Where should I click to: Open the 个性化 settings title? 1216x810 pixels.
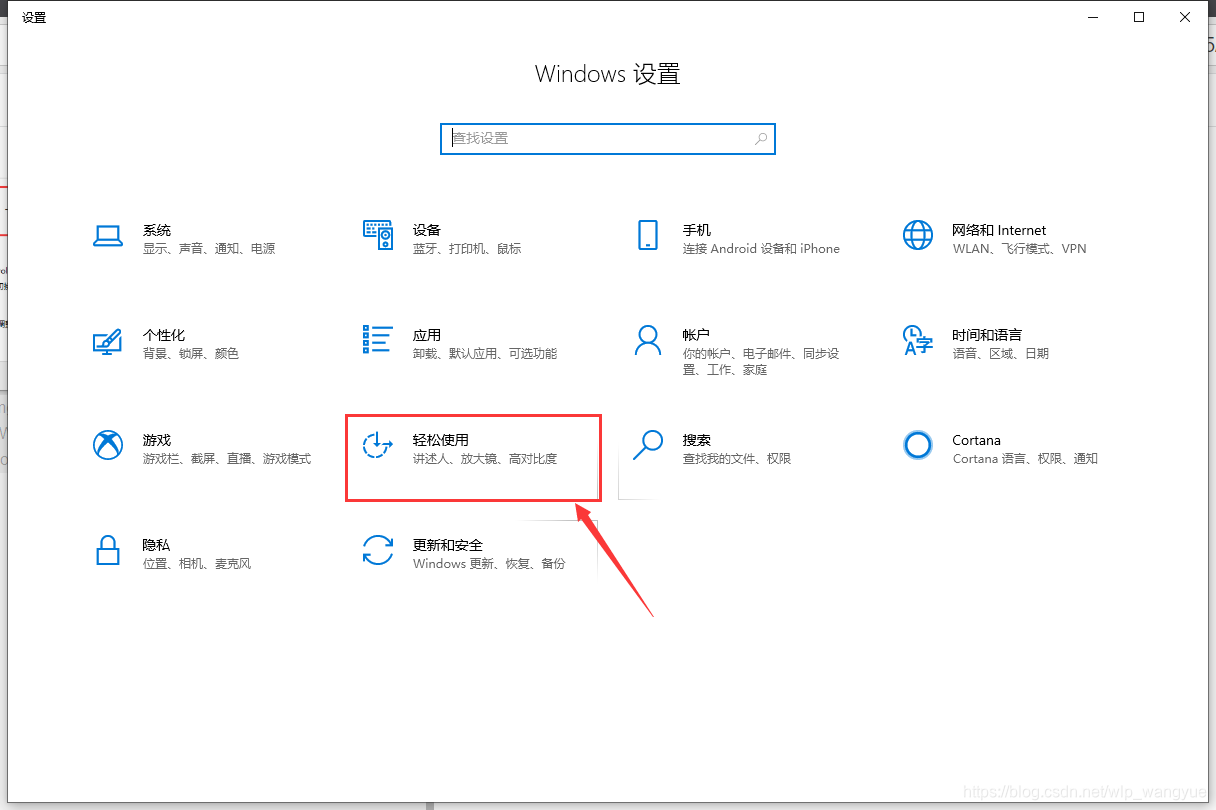pos(163,335)
